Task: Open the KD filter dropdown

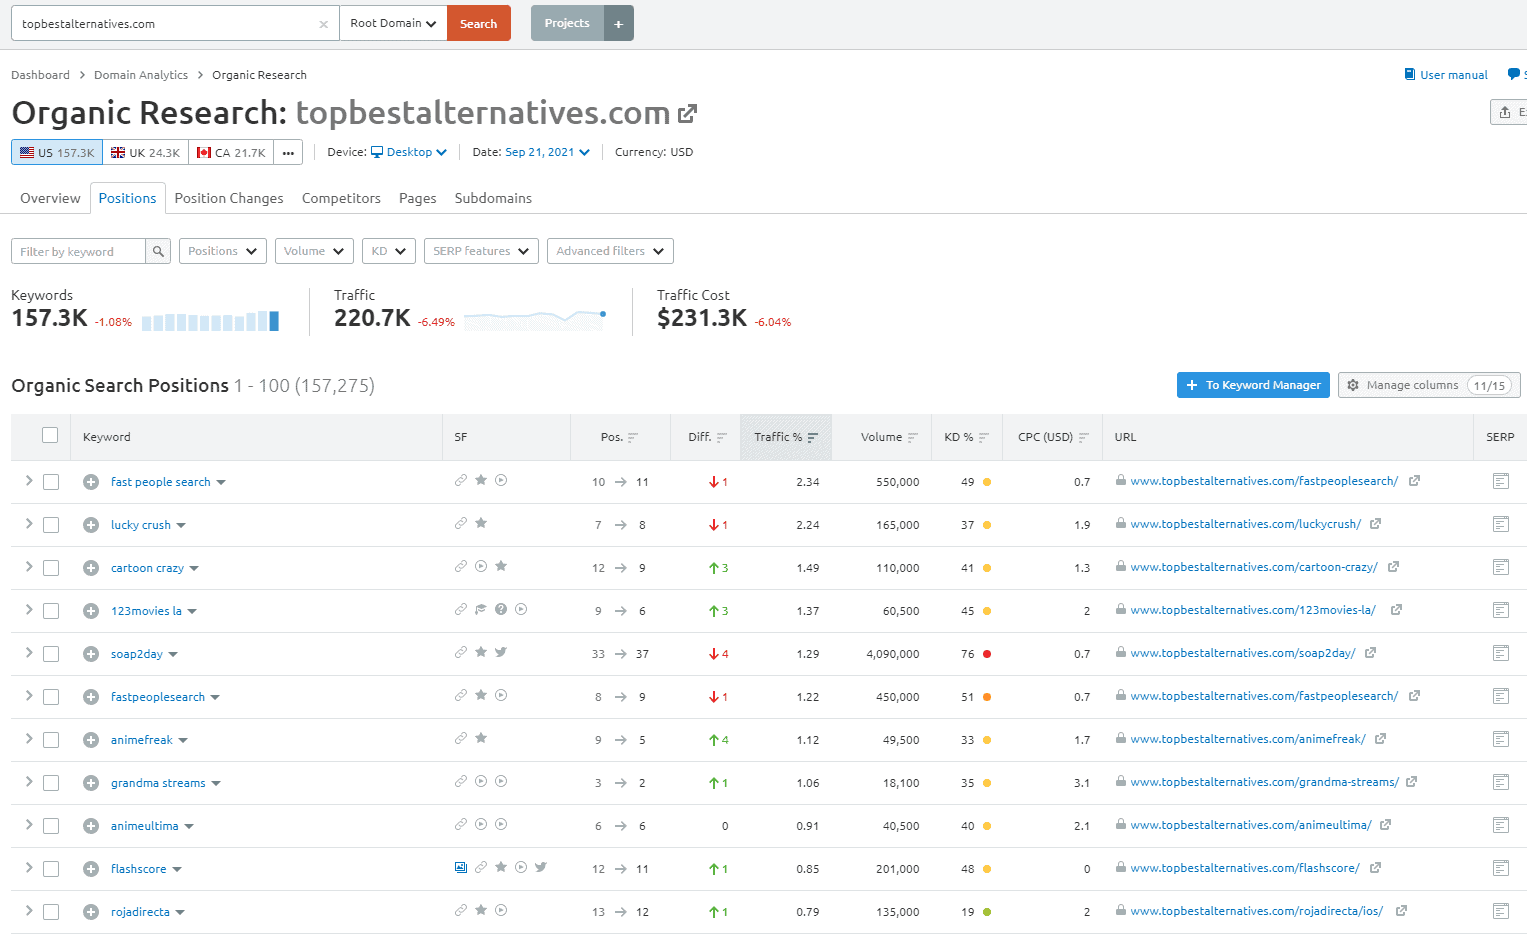Action: click(x=389, y=251)
